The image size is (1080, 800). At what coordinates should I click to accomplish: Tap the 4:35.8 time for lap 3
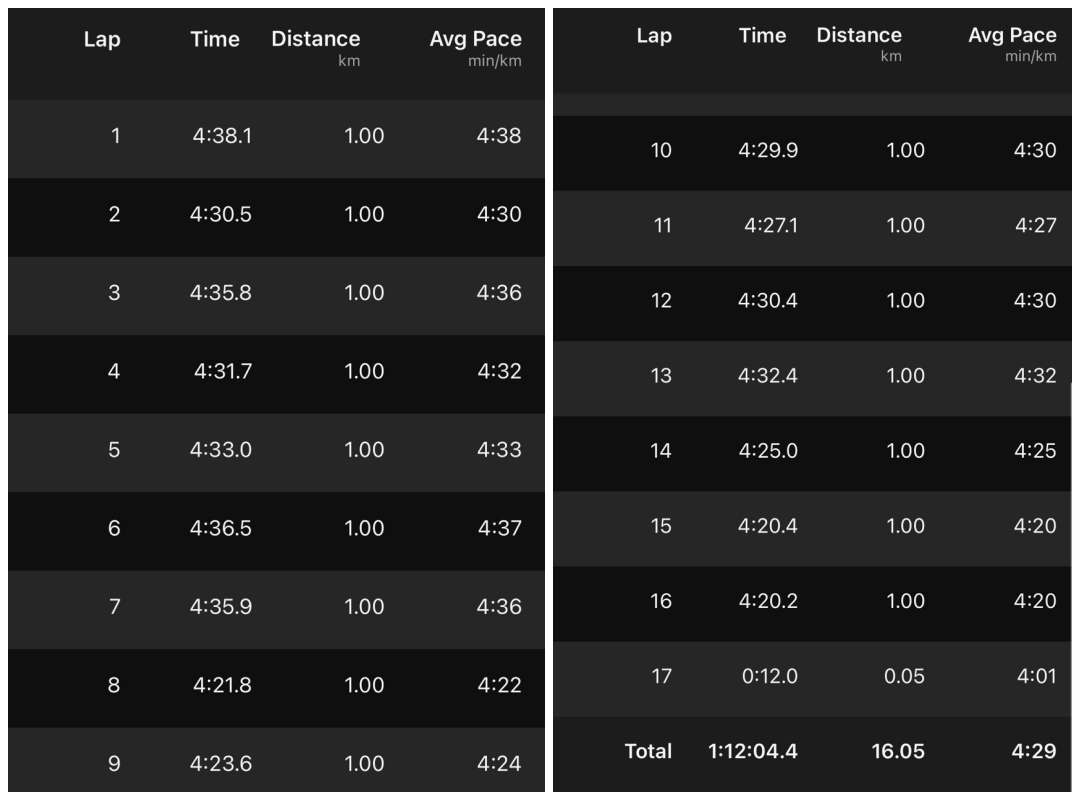coord(222,293)
